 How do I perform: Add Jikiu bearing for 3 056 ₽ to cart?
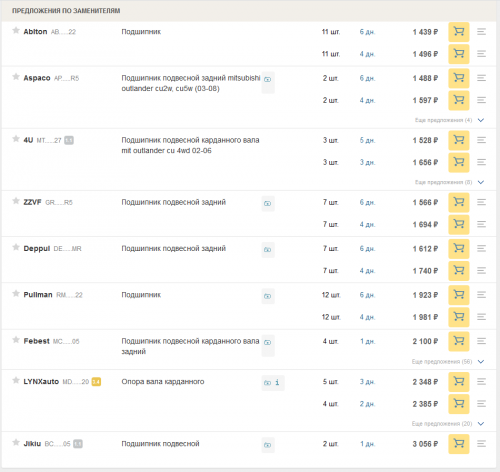(x=459, y=444)
